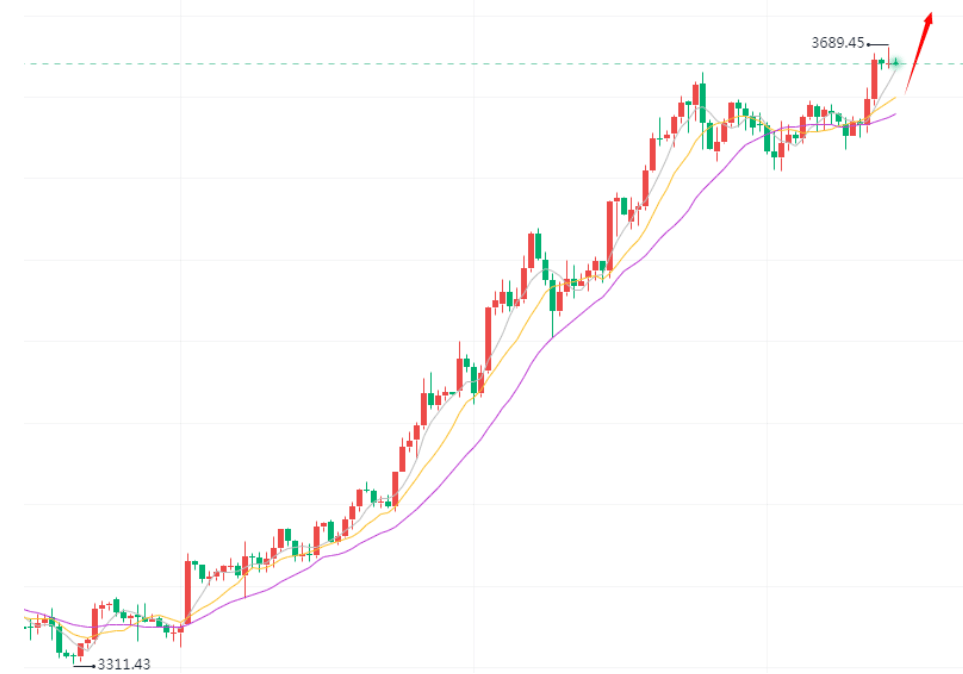
Task: Click the purple line's start at the left edge
Action: click(26, 609)
